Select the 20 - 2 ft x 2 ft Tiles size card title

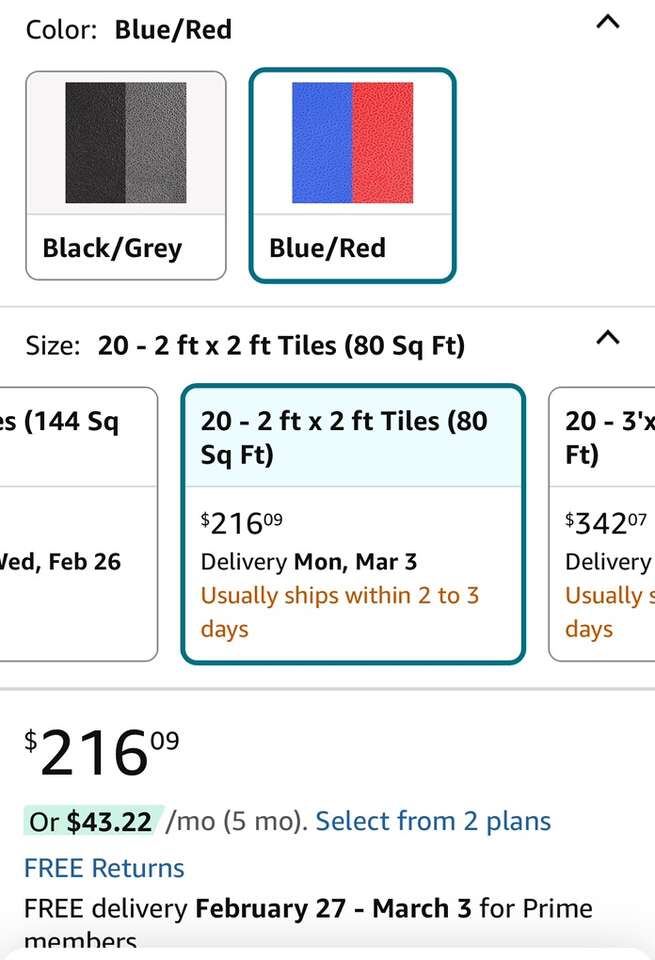pyautogui.click(x=343, y=437)
